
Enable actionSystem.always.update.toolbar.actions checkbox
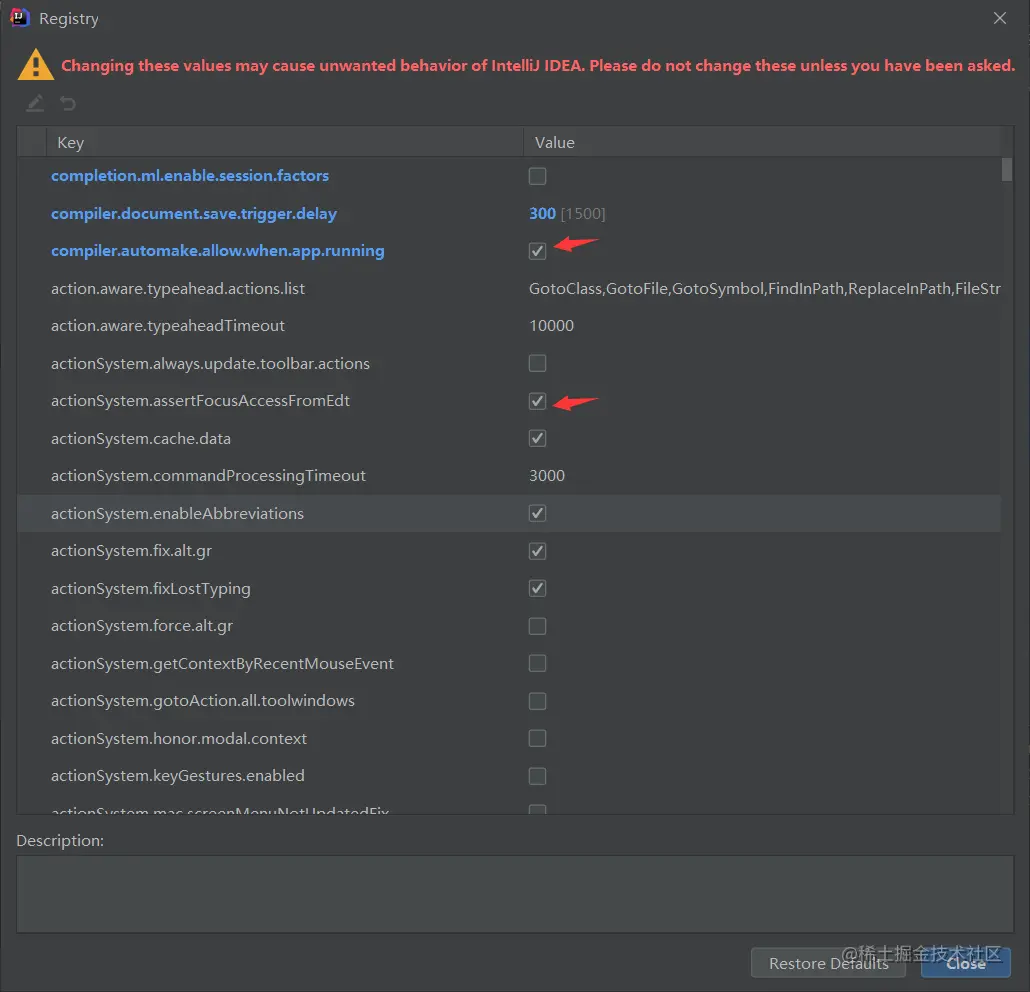(x=537, y=363)
